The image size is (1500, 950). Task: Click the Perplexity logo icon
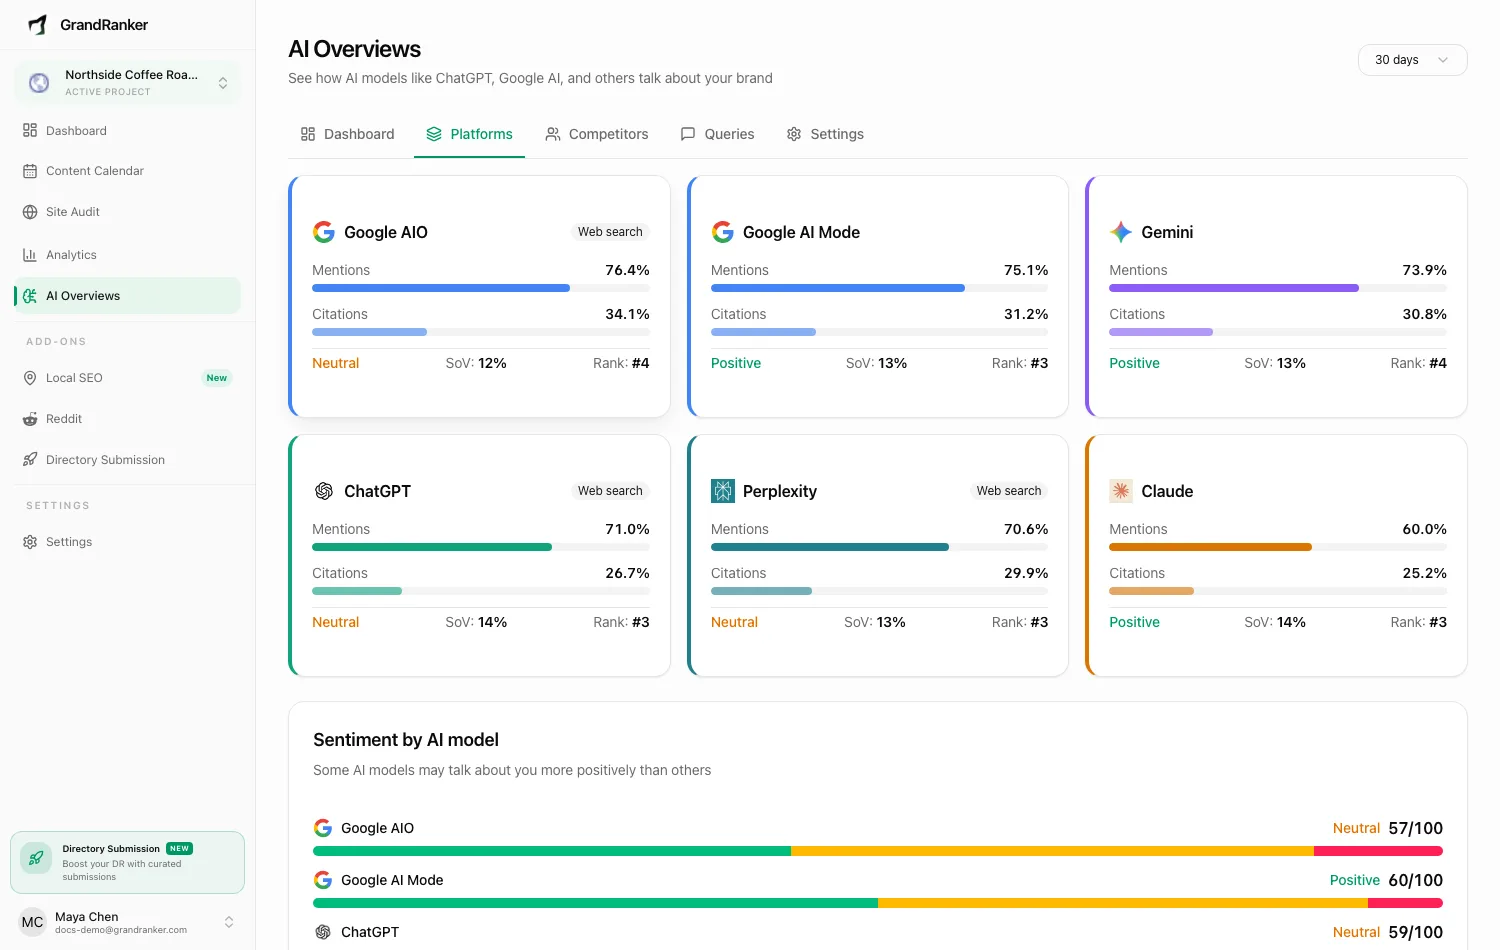(723, 491)
